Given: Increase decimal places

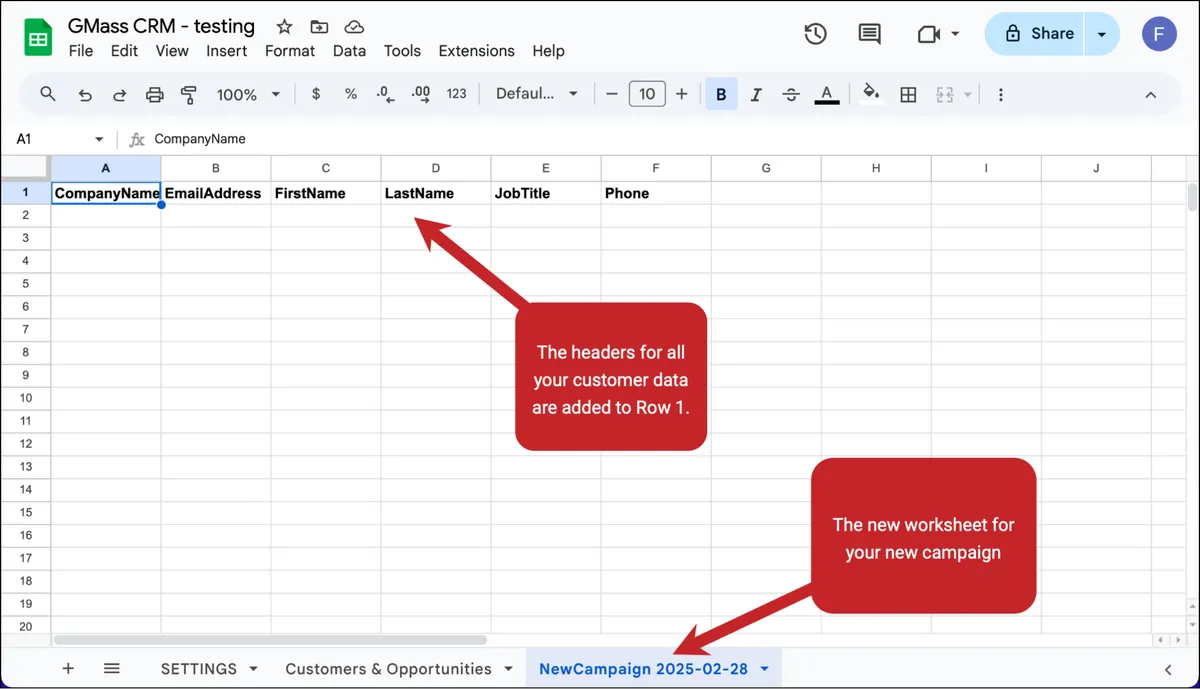Looking at the screenshot, I should click(x=421, y=94).
